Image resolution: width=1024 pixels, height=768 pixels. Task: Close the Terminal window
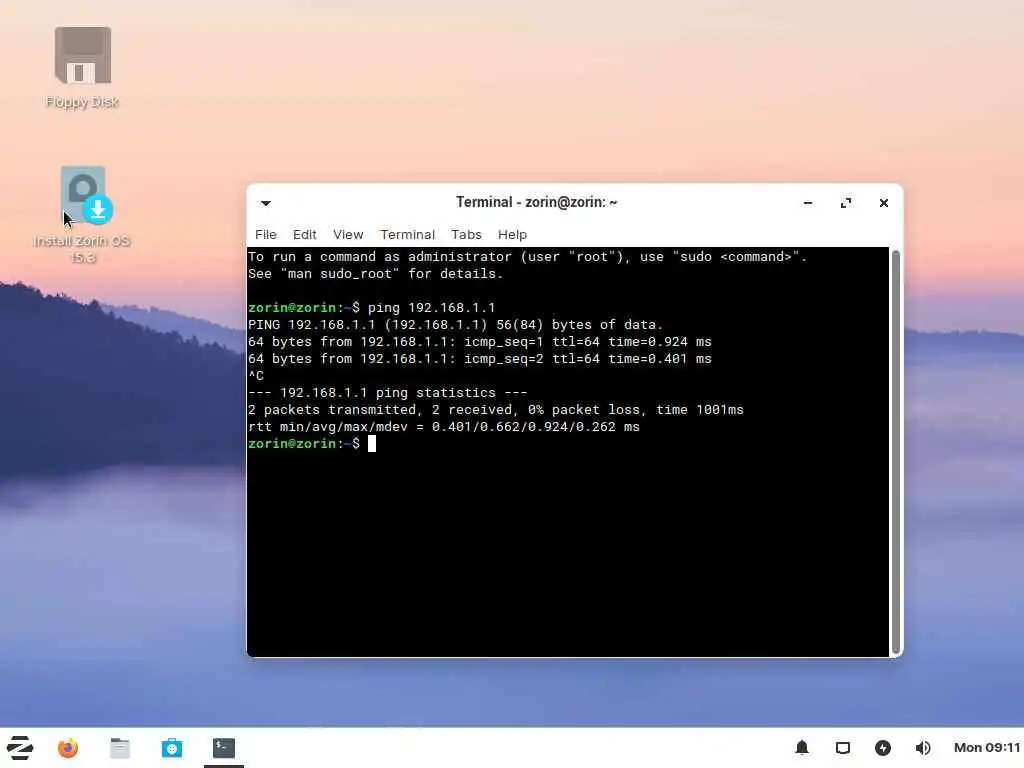point(884,203)
